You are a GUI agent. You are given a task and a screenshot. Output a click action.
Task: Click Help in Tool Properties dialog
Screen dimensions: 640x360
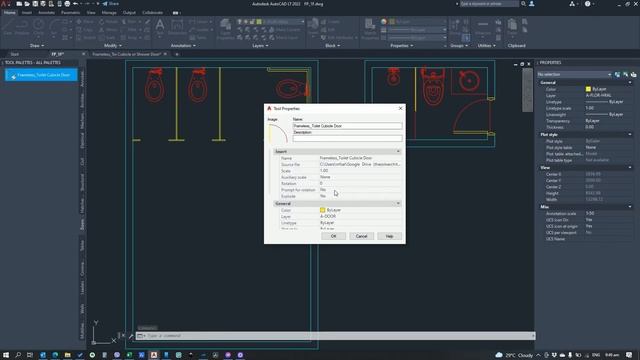pyautogui.click(x=389, y=236)
